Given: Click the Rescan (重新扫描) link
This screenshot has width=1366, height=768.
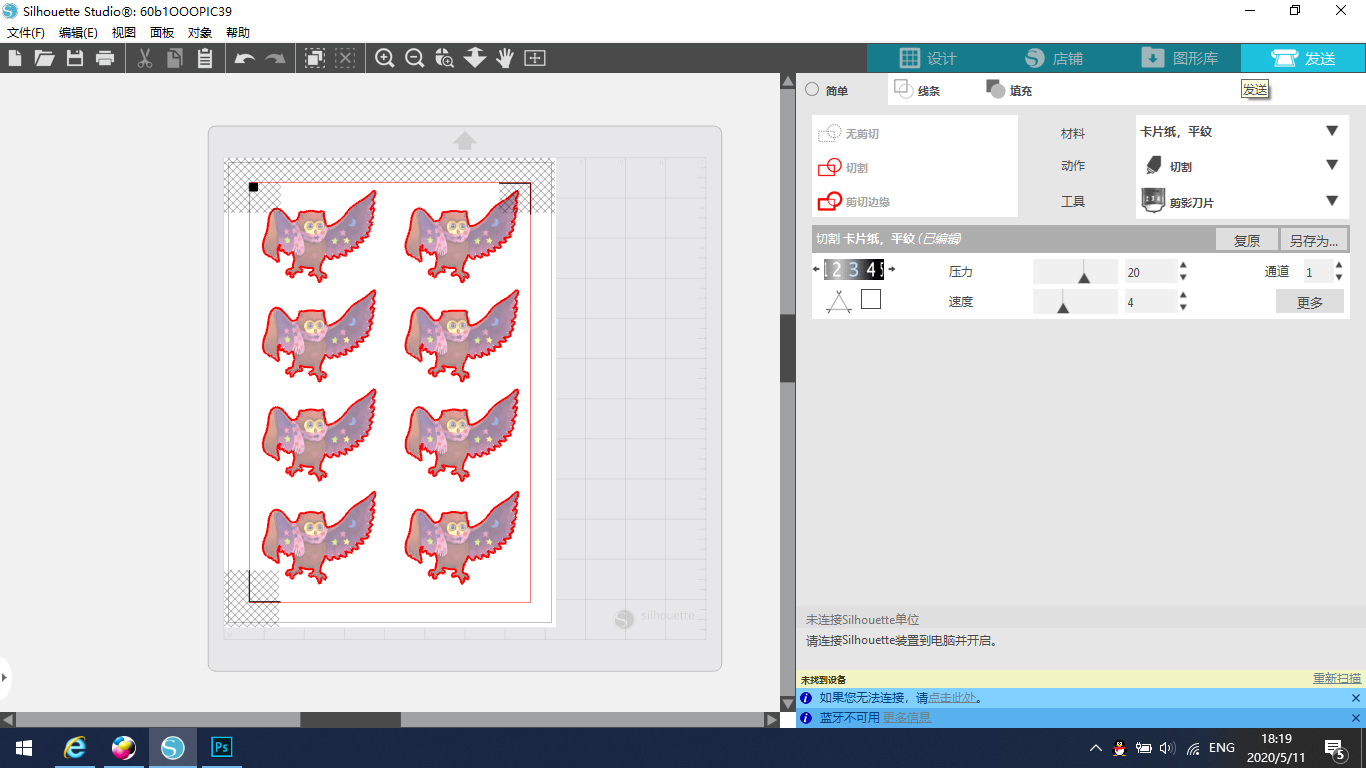Looking at the screenshot, I should coord(1337,679).
